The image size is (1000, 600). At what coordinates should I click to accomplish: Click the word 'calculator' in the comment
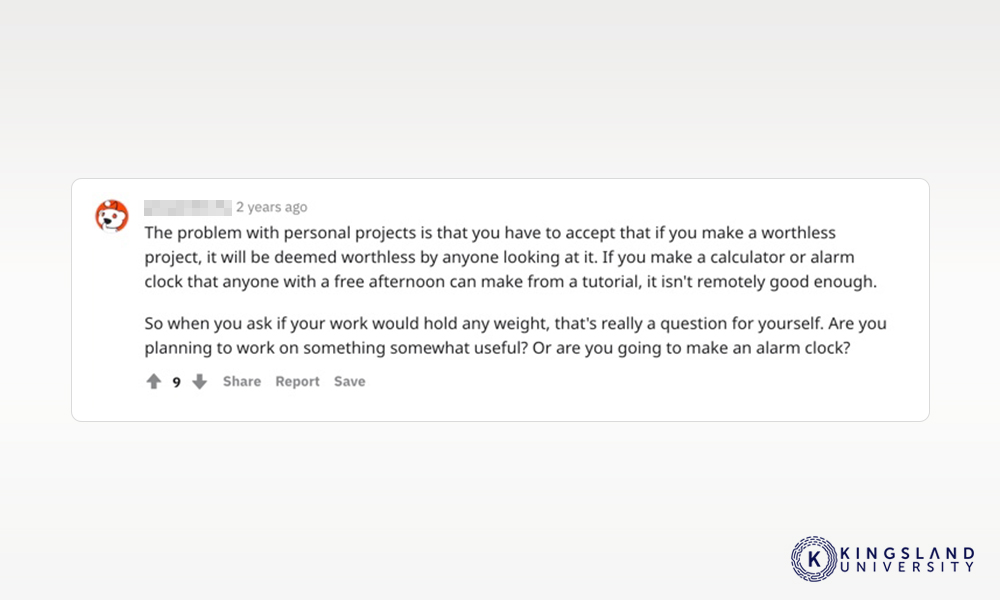[747, 257]
